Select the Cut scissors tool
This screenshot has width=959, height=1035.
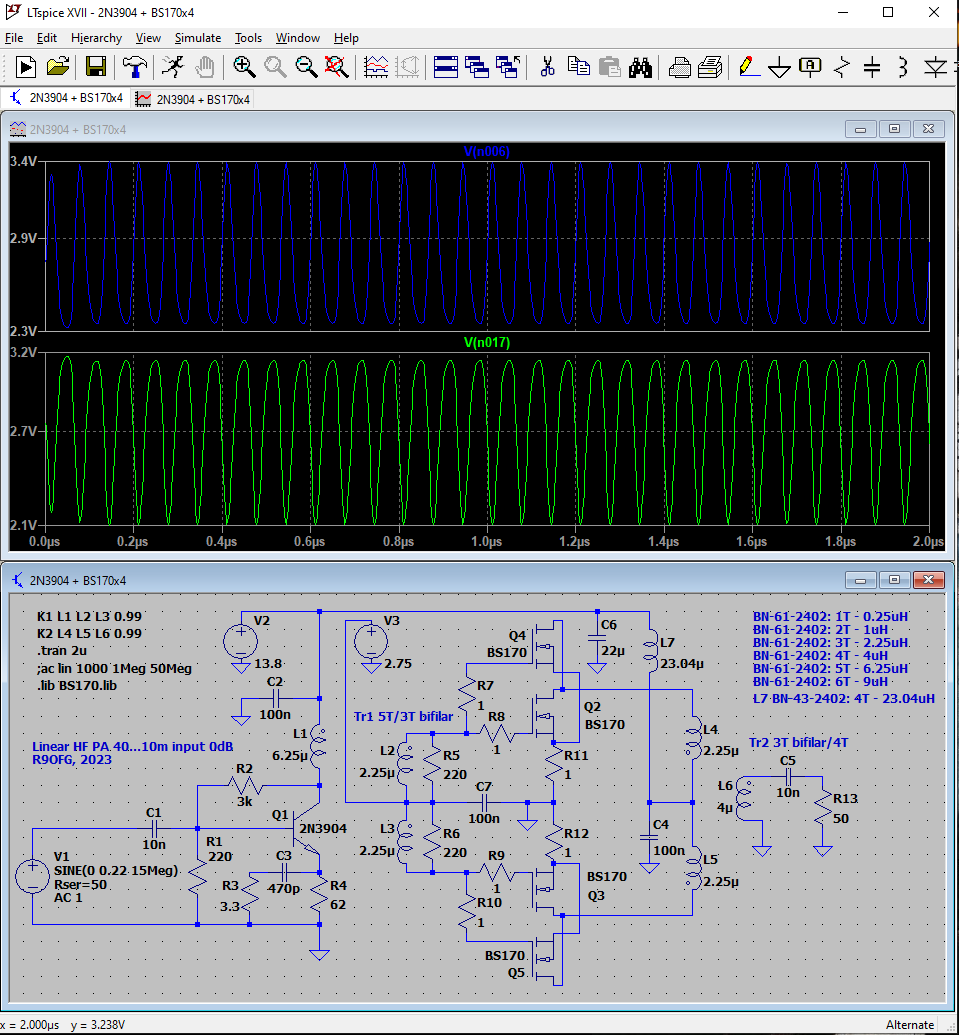pos(547,67)
